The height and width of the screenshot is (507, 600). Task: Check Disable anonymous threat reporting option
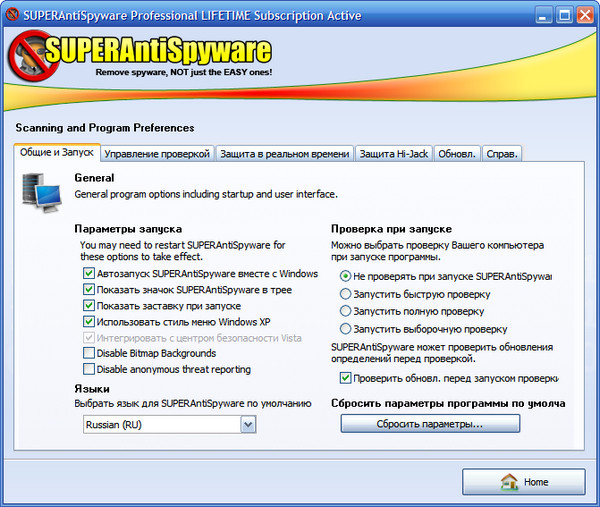point(89,370)
